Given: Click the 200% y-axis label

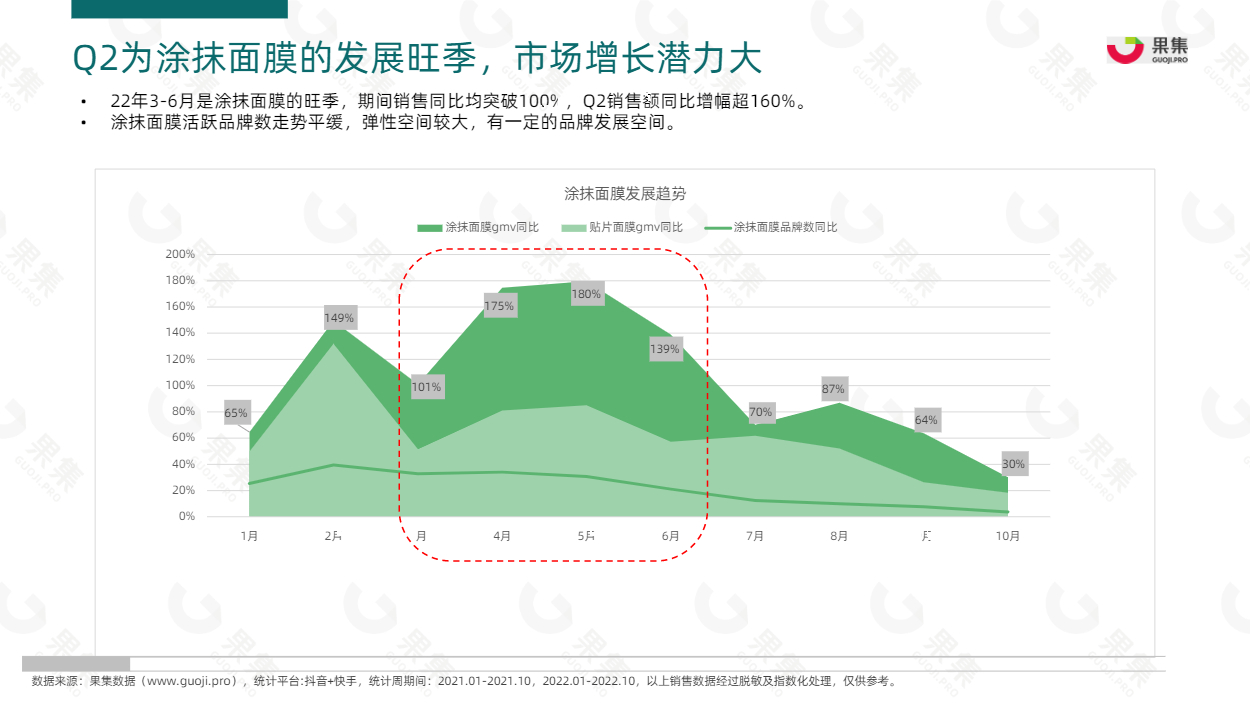Looking at the screenshot, I should click(x=180, y=254).
